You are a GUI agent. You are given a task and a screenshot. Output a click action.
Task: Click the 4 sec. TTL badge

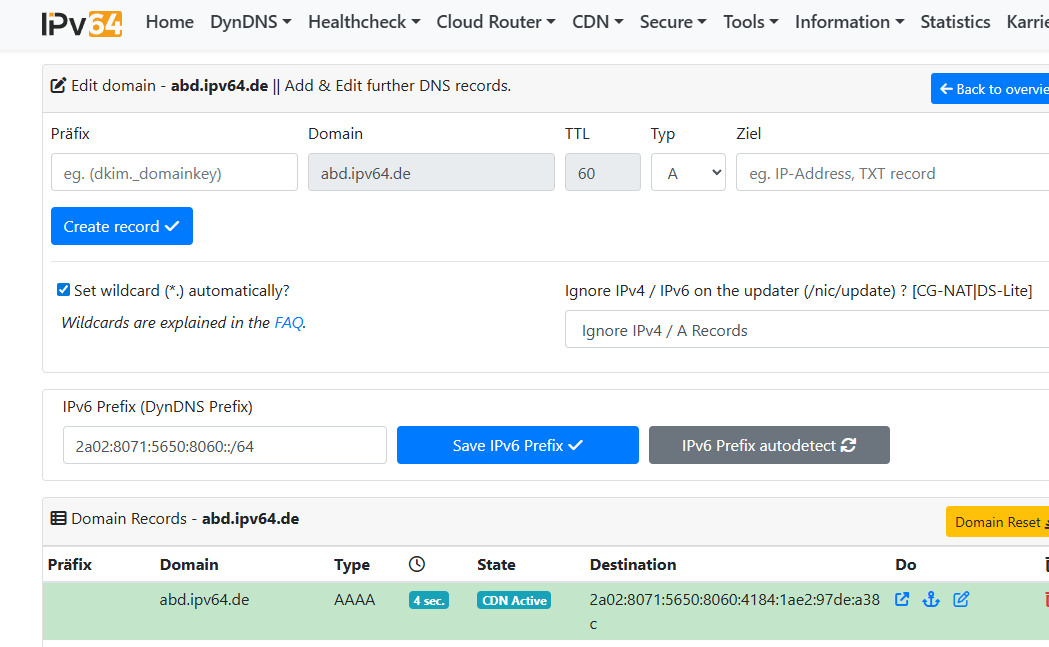click(429, 600)
